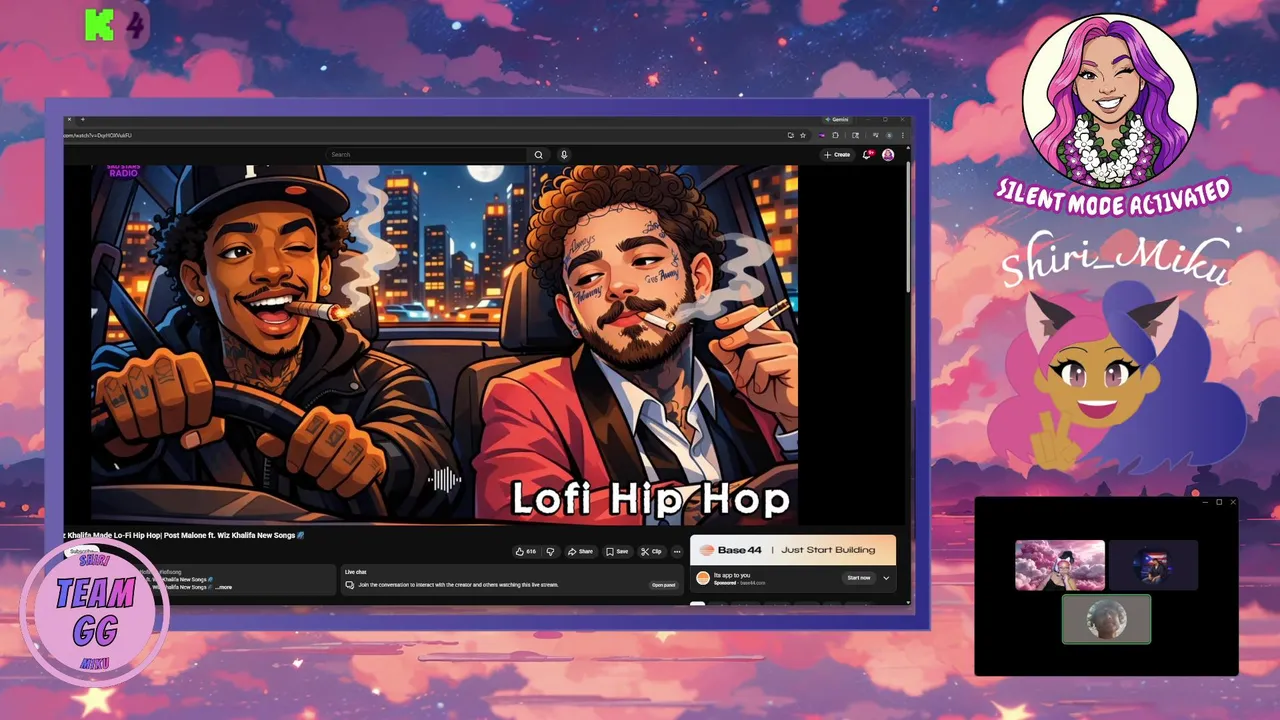Screen dimensions: 1280x720
Task: Like the video with 616 likes
Action: click(525, 551)
